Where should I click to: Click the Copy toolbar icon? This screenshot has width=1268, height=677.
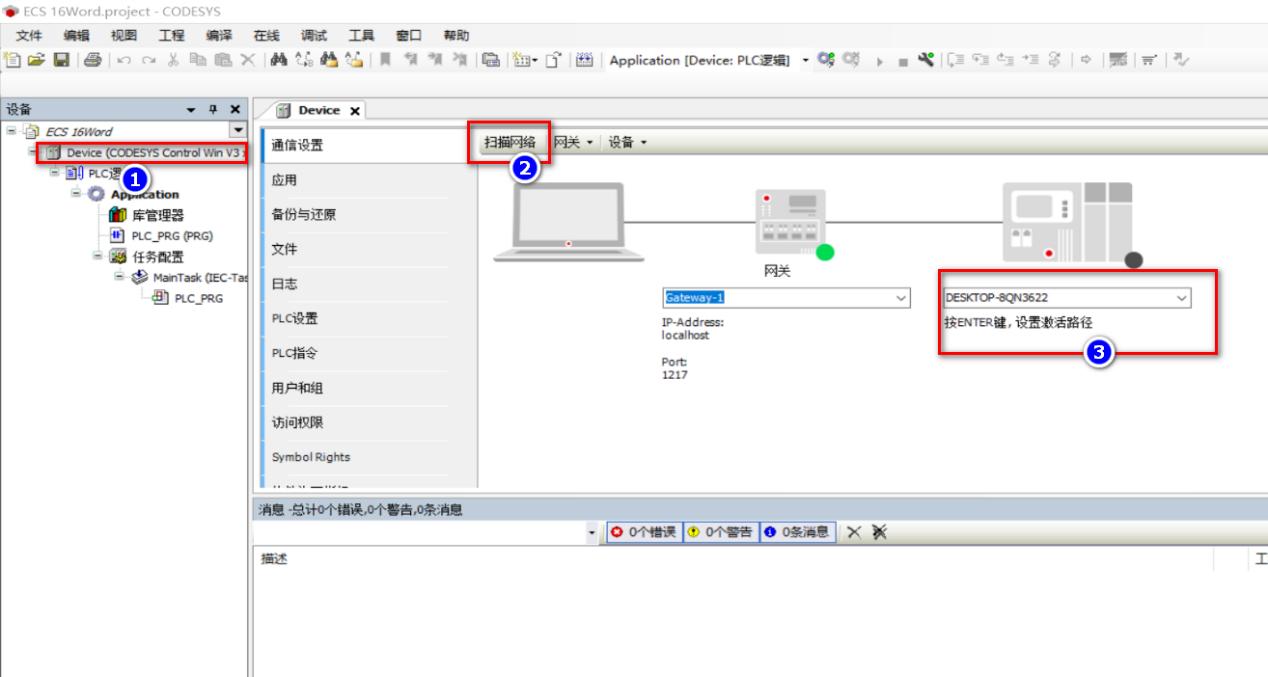click(x=198, y=60)
